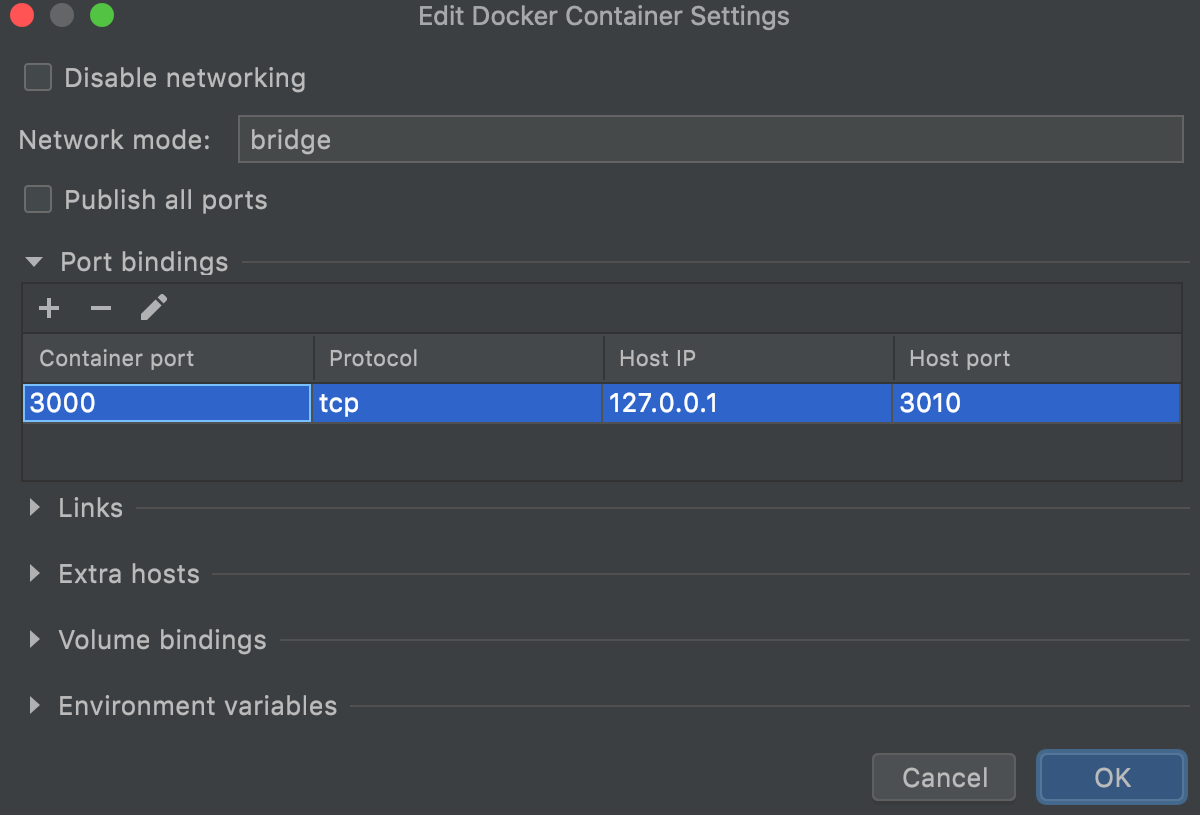This screenshot has height=815, width=1200.
Task: Check Publish all ports
Action: coord(37,199)
